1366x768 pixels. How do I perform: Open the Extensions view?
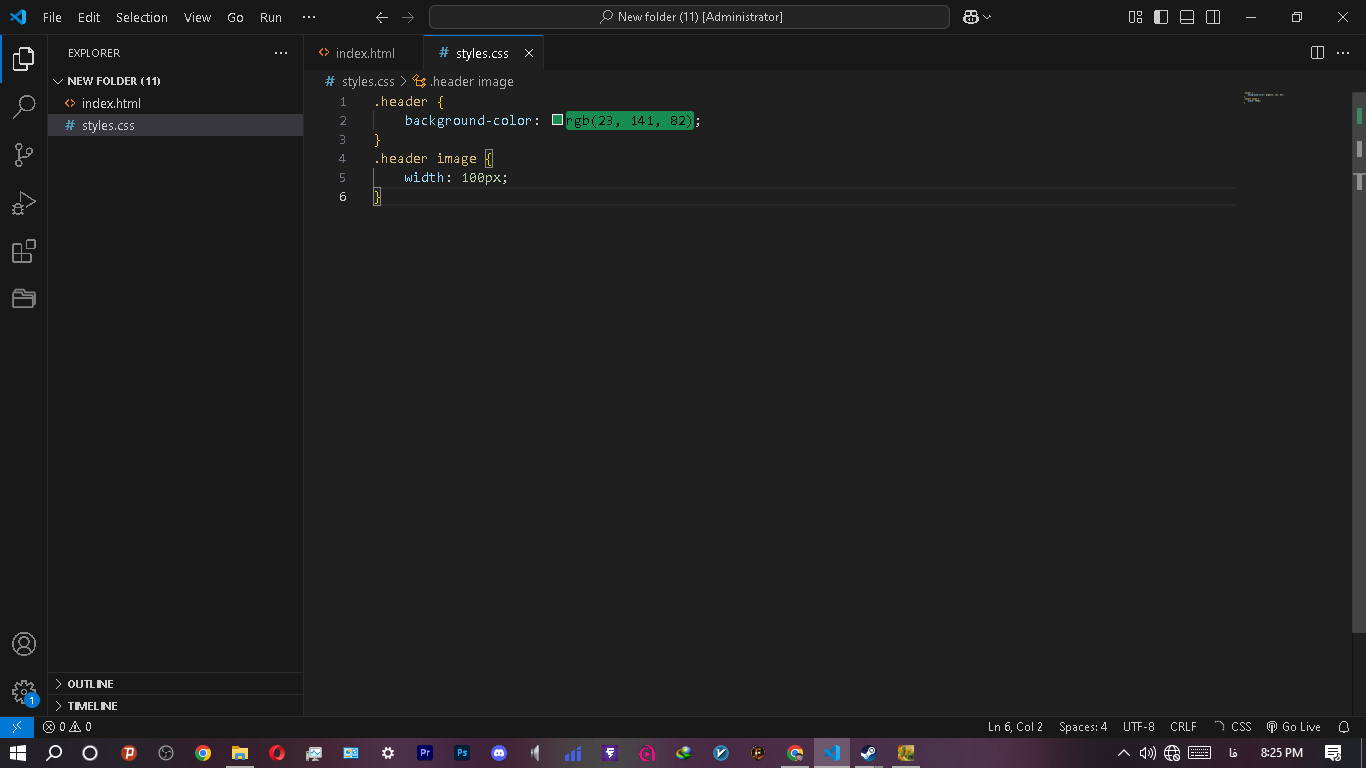[x=24, y=251]
